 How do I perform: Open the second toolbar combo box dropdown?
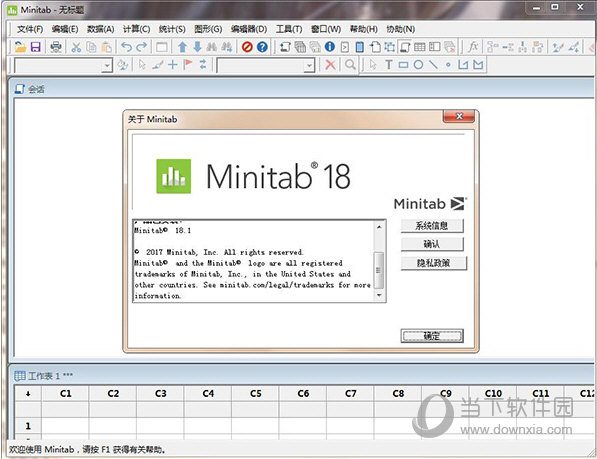(310, 65)
